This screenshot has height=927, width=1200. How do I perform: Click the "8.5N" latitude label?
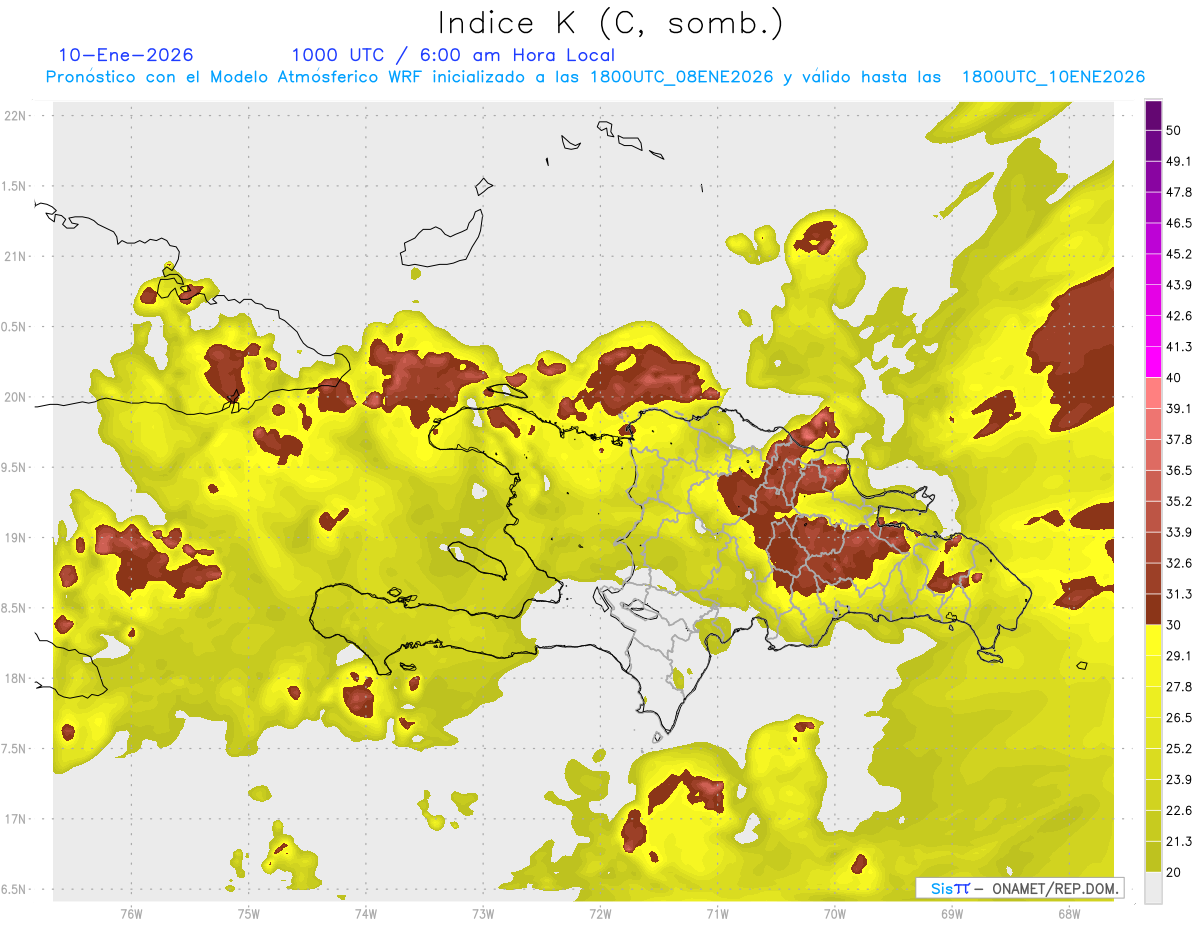click(15, 608)
